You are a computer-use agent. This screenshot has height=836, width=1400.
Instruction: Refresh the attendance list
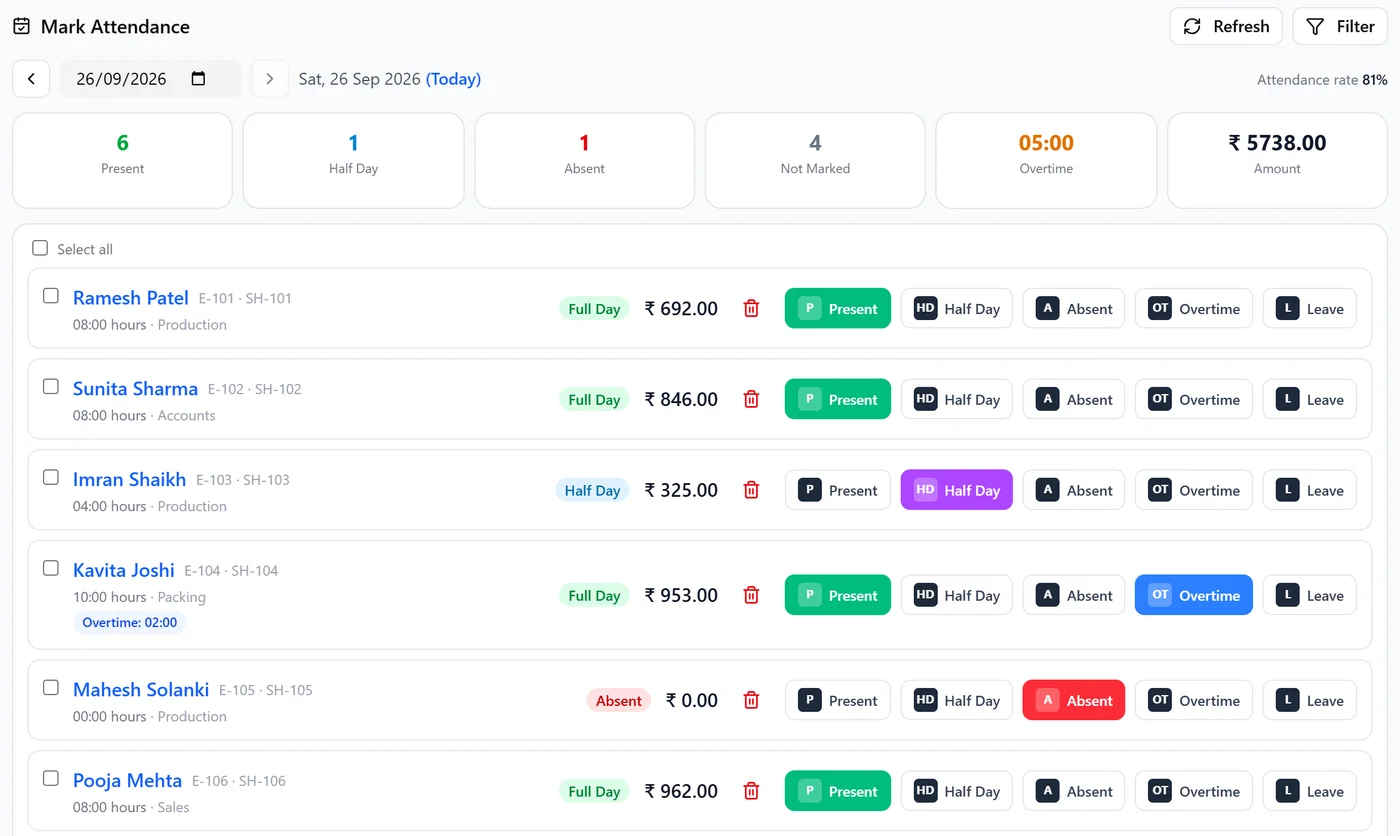(x=1226, y=27)
